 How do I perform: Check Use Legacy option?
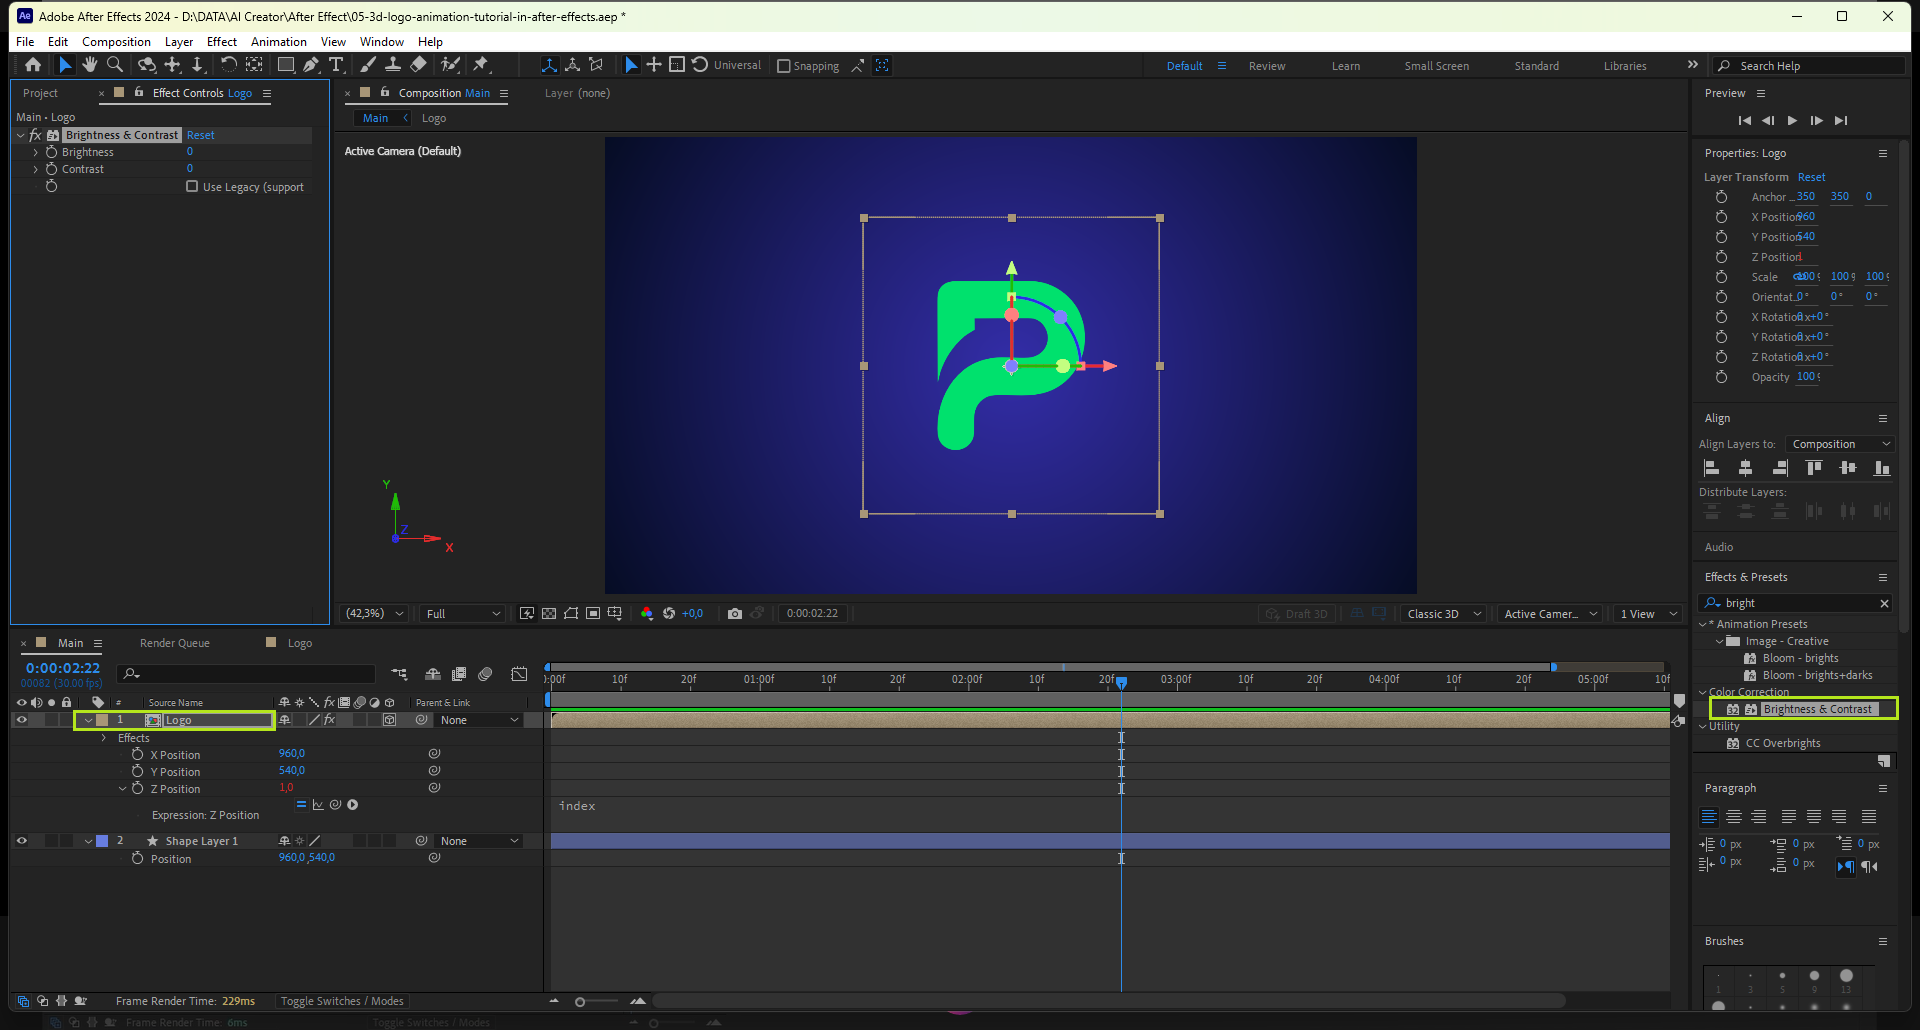[x=192, y=187]
